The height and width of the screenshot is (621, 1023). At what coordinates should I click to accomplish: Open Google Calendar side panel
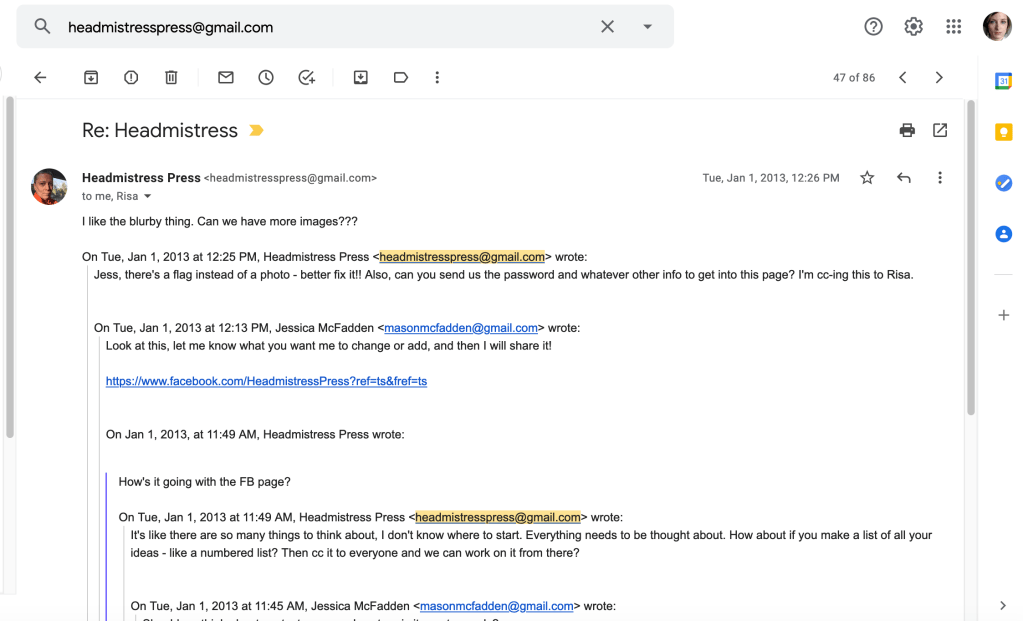click(1003, 82)
